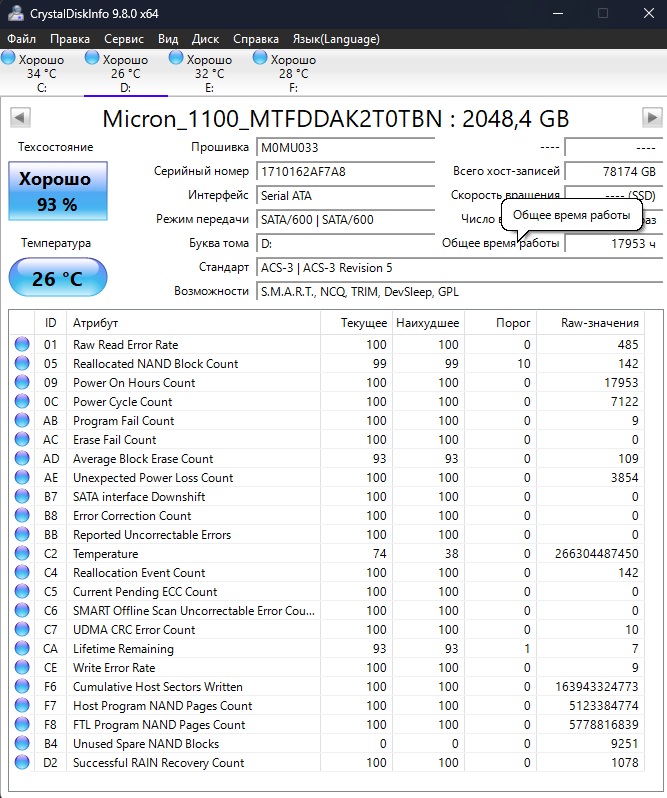This screenshot has height=798, width=667.
Task: Click power on hours value 17953 ч
Action: [x=613, y=243]
